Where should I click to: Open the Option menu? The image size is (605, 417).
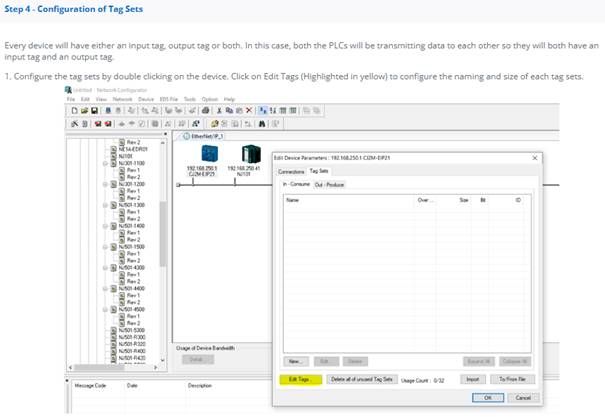[x=210, y=99]
